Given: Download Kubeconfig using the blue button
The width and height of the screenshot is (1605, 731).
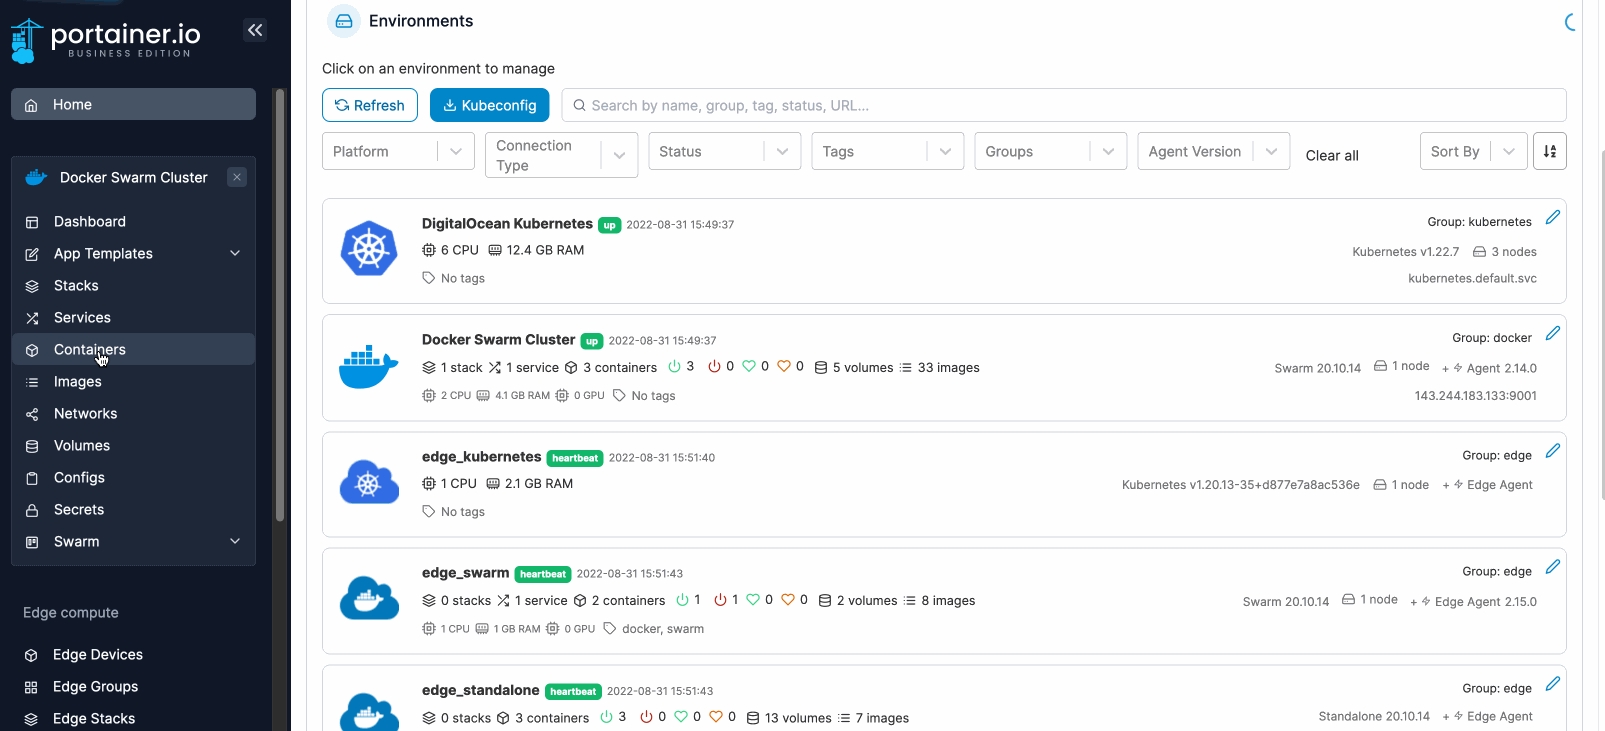Looking at the screenshot, I should click(489, 105).
